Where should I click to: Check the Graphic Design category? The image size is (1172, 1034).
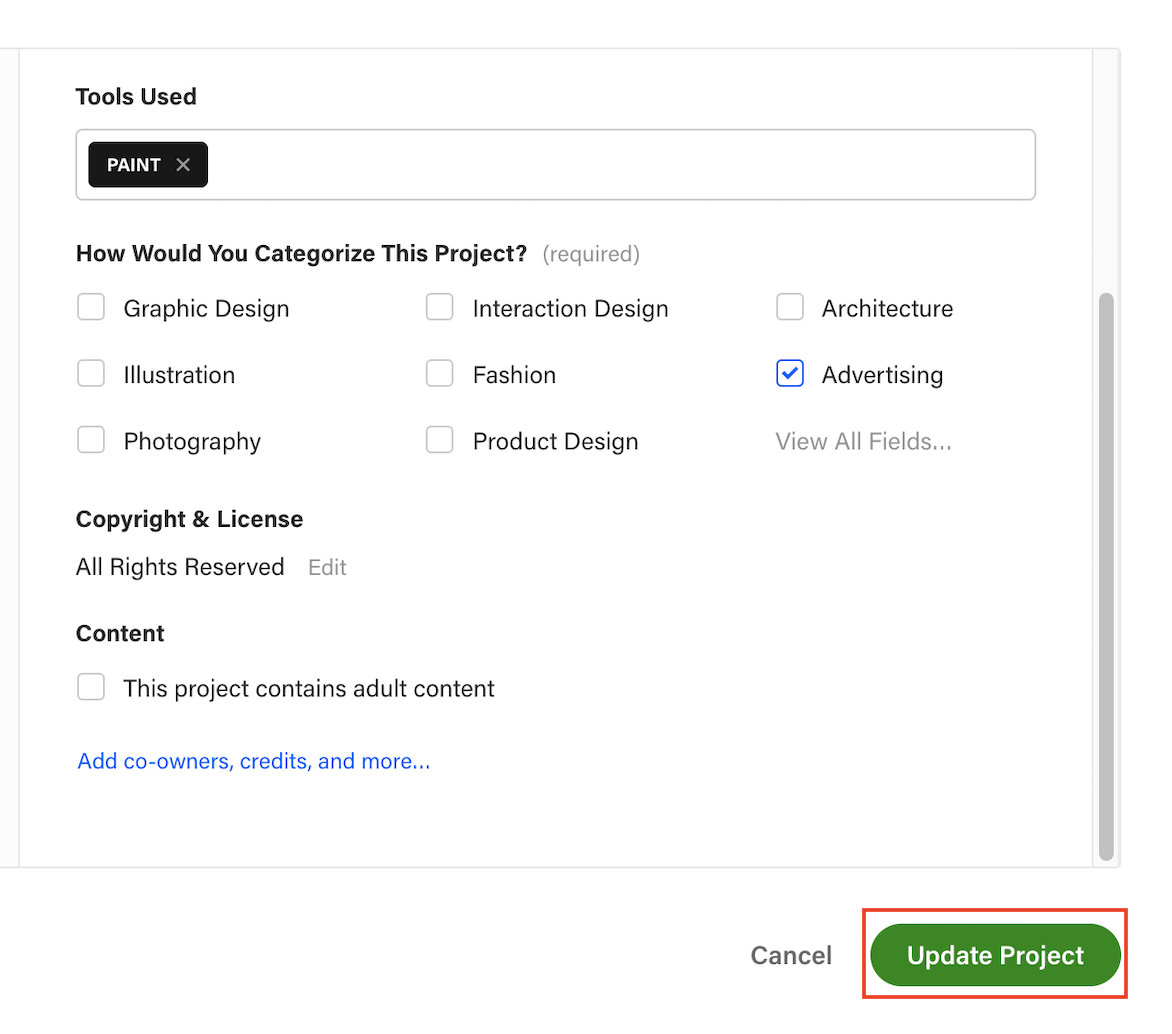(91, 307)
